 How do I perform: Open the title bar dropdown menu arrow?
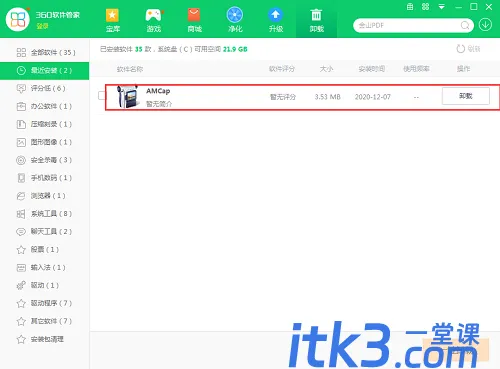click(442, 7)
